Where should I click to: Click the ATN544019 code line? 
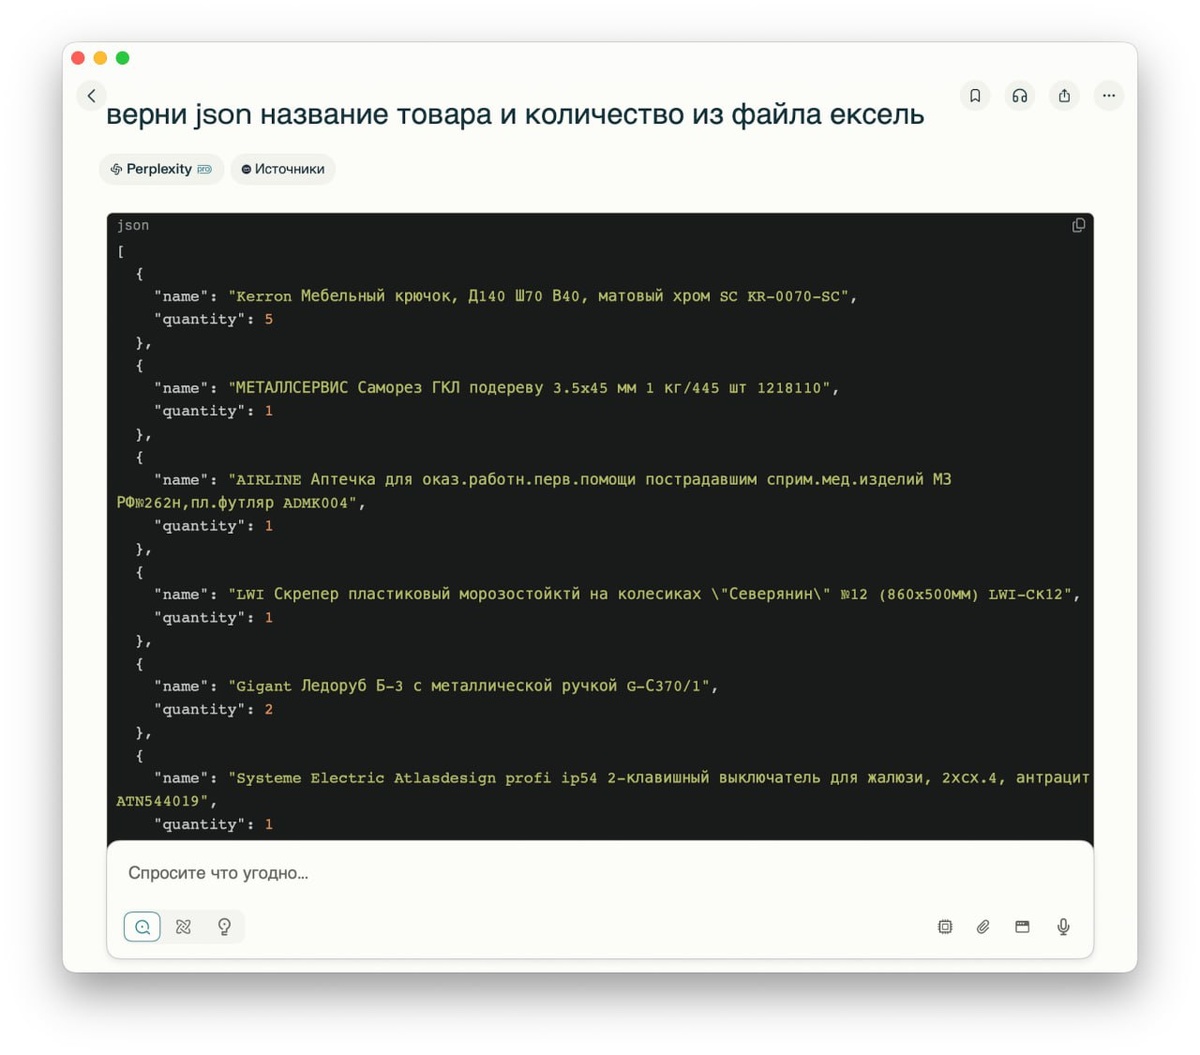point(167,801)
